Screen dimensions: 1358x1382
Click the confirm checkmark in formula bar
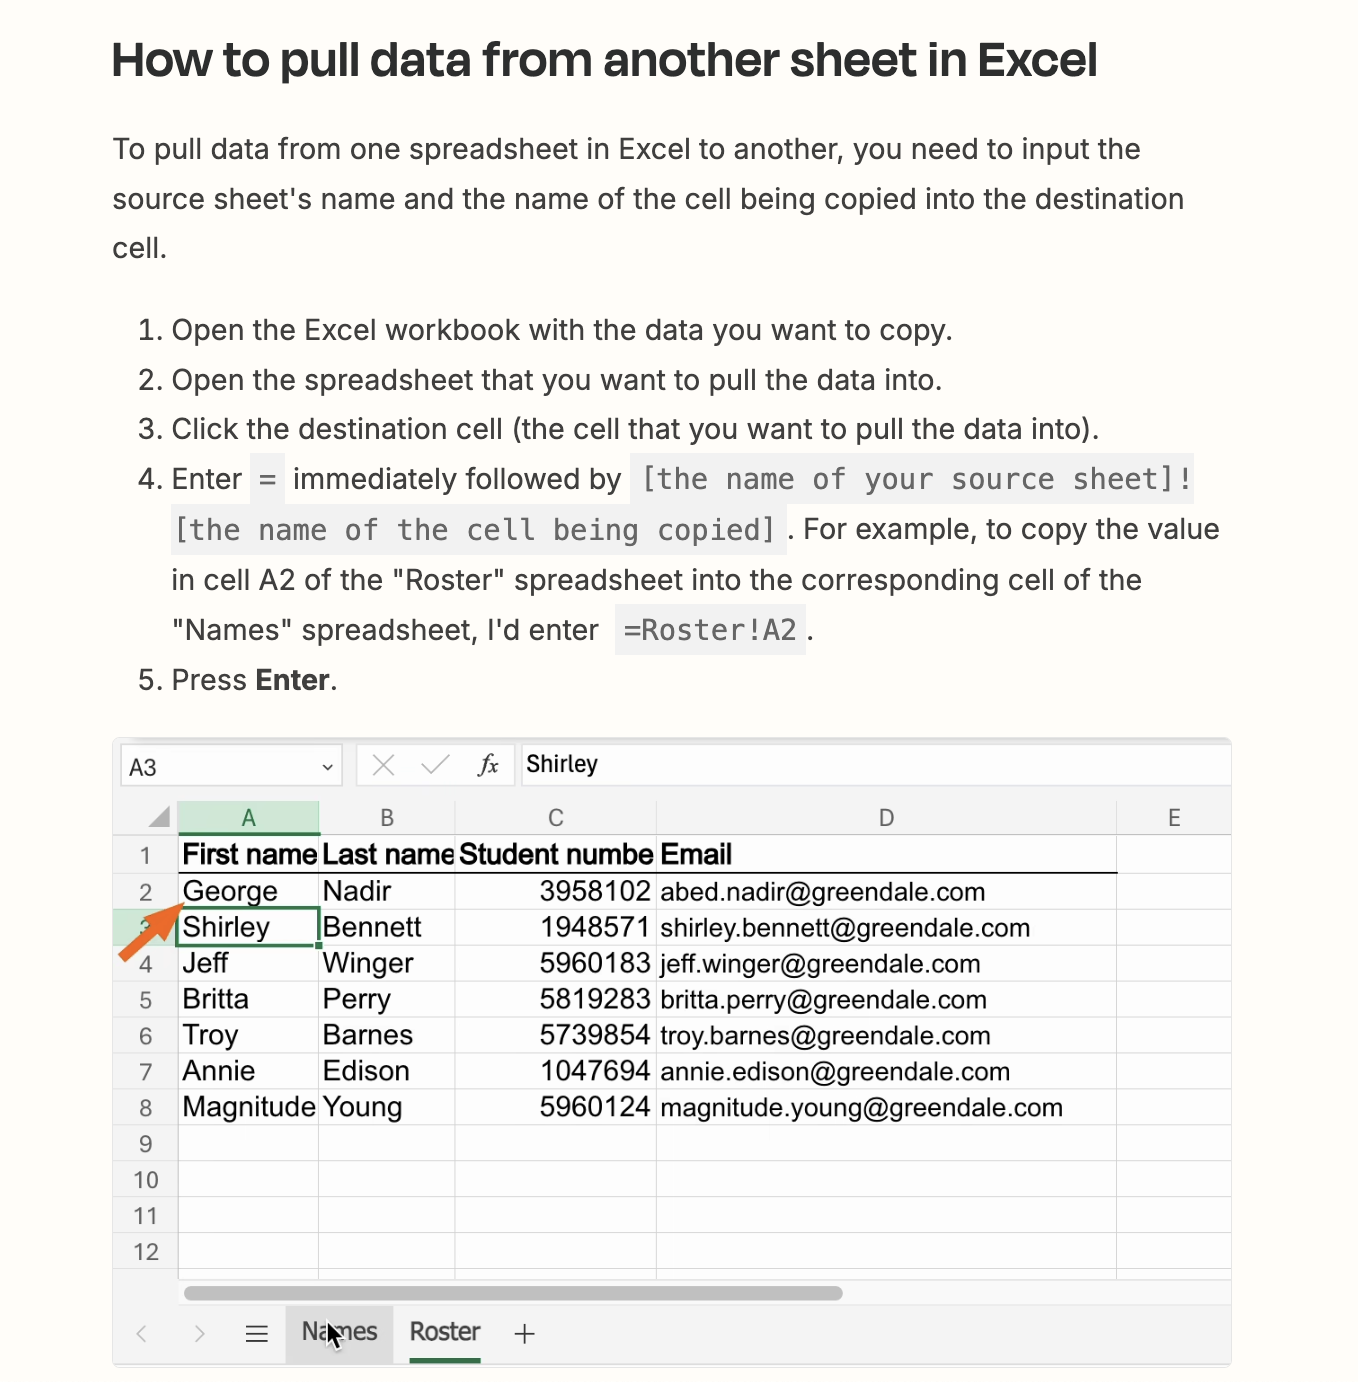point(435,766)
